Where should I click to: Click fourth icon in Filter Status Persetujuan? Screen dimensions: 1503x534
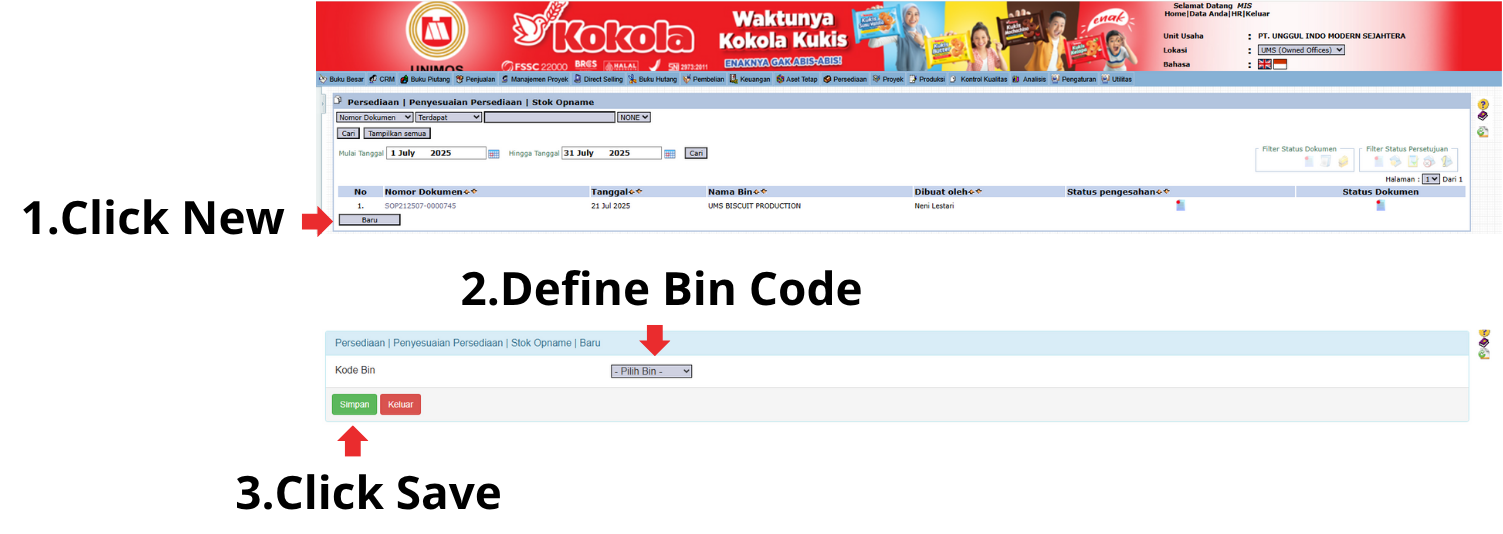pyautogui.click(x=1429, y=161)
